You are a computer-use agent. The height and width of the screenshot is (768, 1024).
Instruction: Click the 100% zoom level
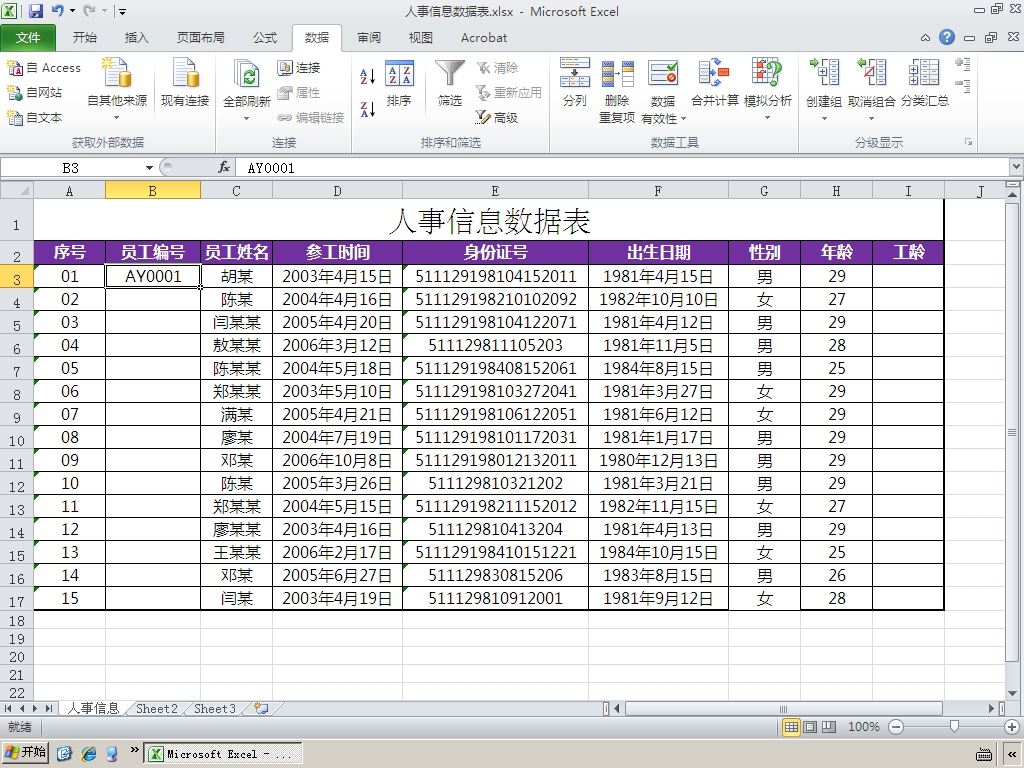[863, 727]
